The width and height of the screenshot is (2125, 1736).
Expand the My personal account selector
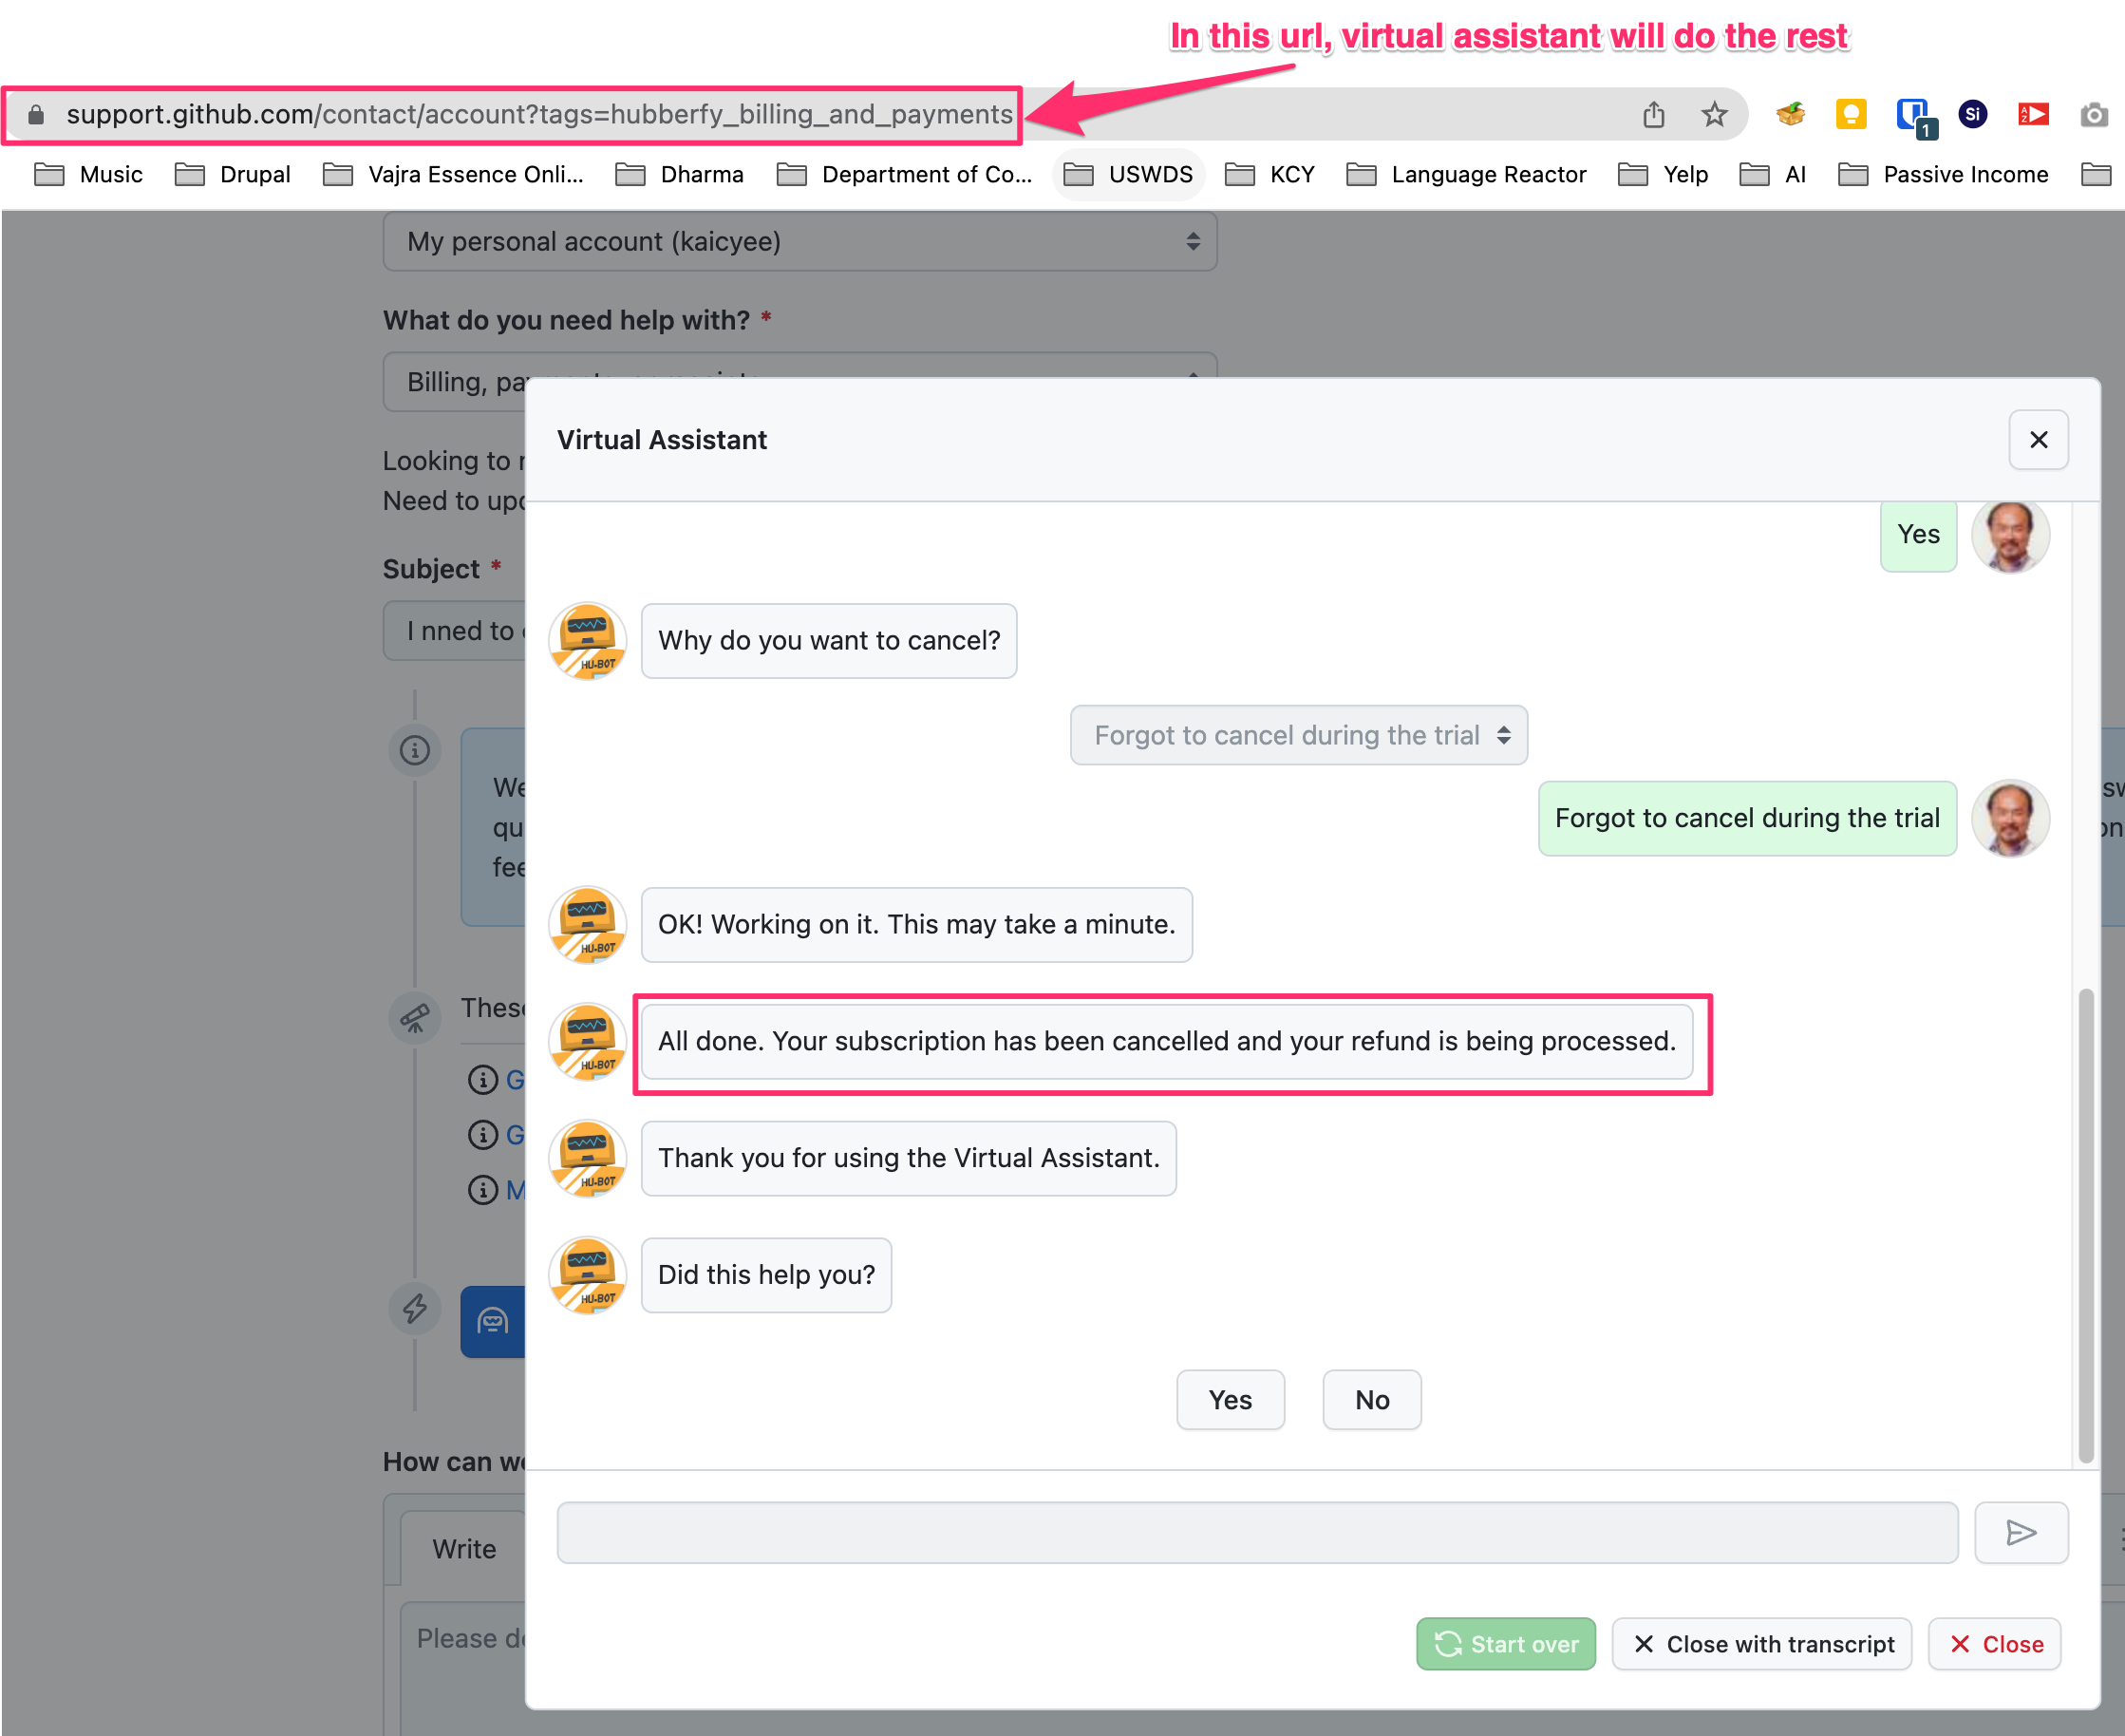click(x=799, y=242)
